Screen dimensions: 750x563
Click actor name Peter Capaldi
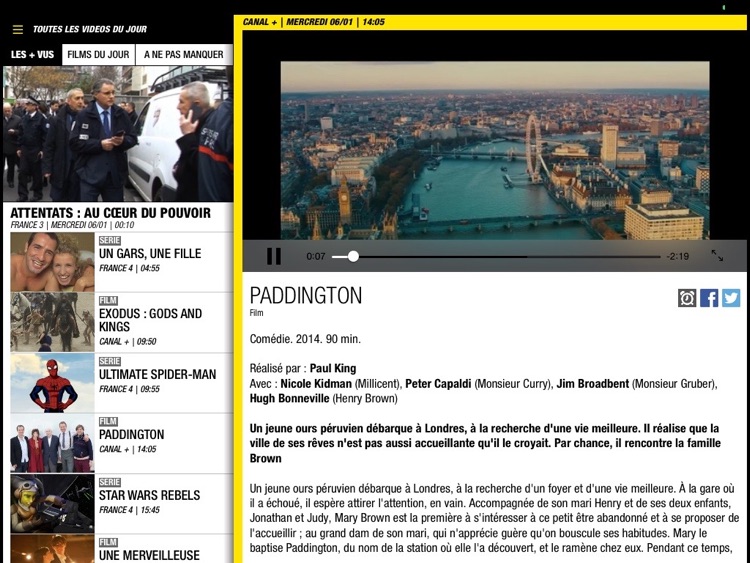coord(438,384)
